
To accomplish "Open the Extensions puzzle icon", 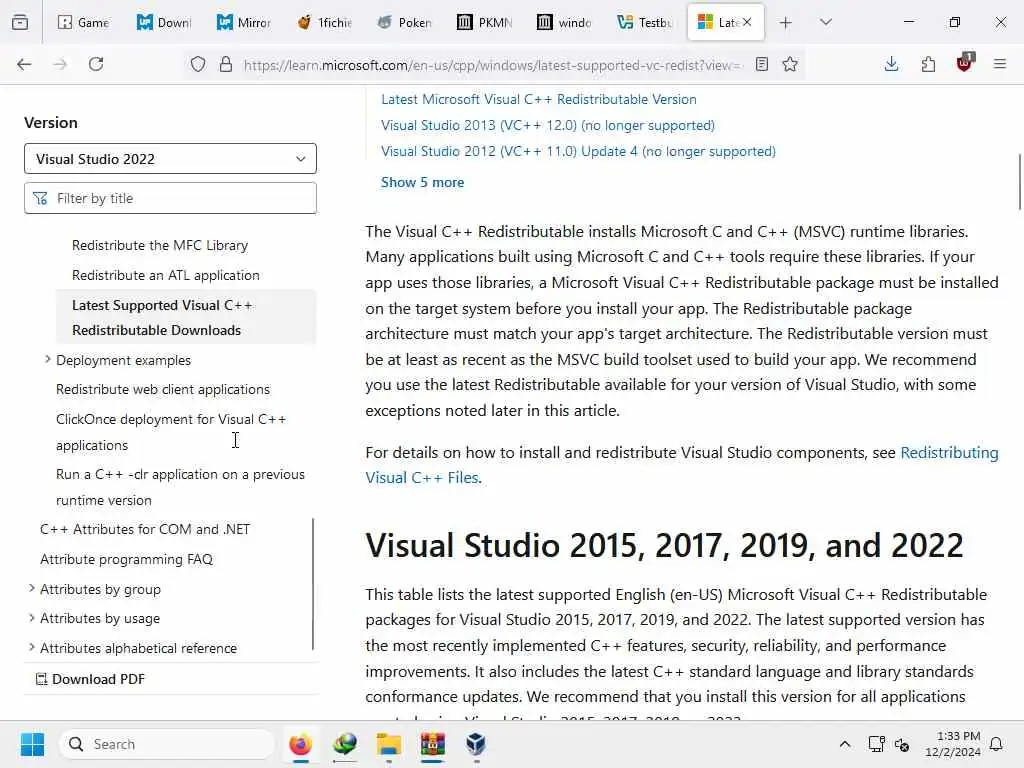I will (x=928, y=64).
